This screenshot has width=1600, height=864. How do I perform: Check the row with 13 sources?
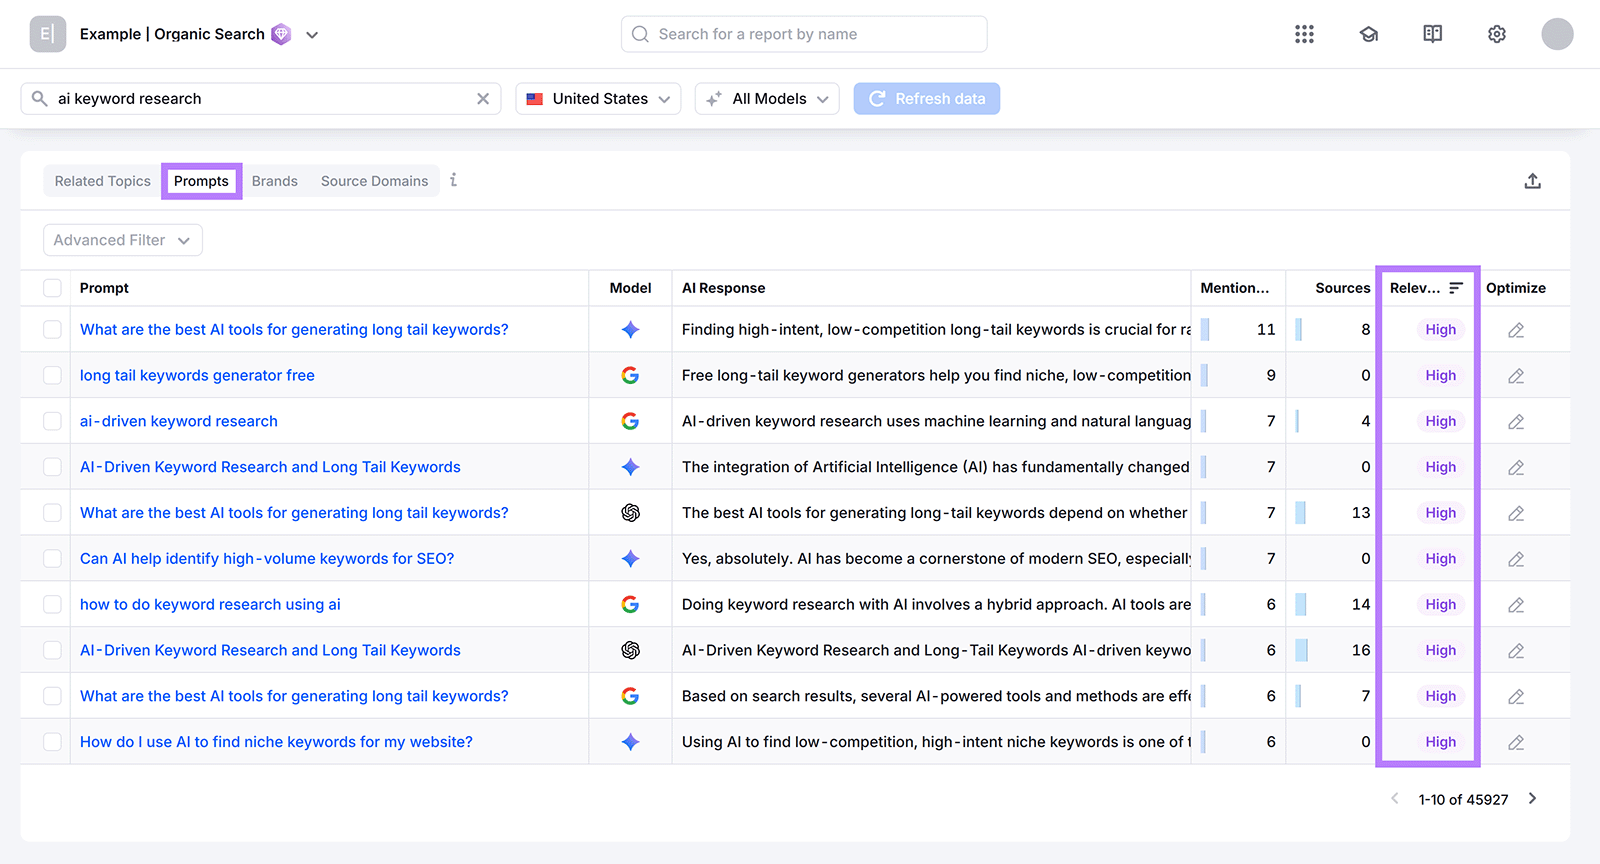pyautogui.click(x=52, y=512)
